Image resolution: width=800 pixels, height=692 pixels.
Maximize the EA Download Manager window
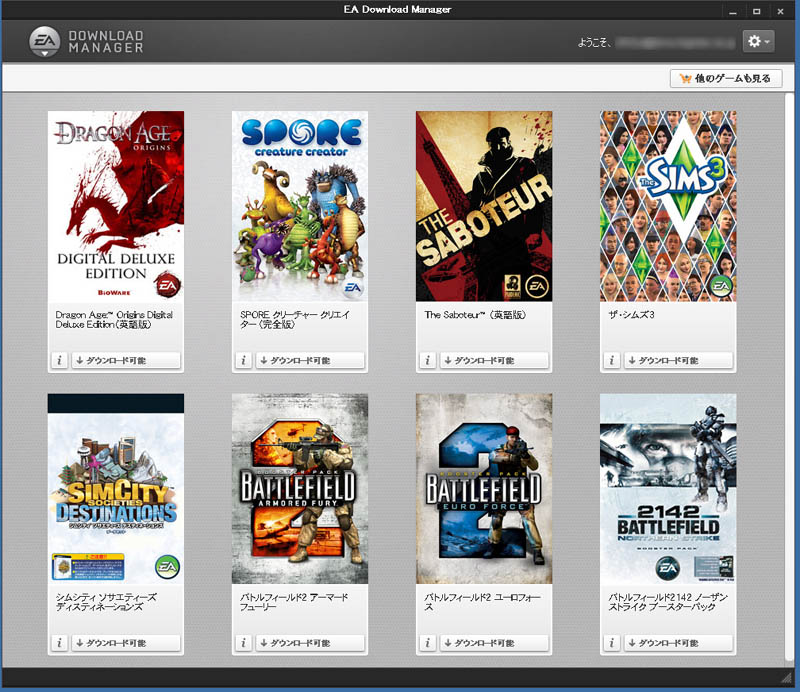click(x=757, y=11)
